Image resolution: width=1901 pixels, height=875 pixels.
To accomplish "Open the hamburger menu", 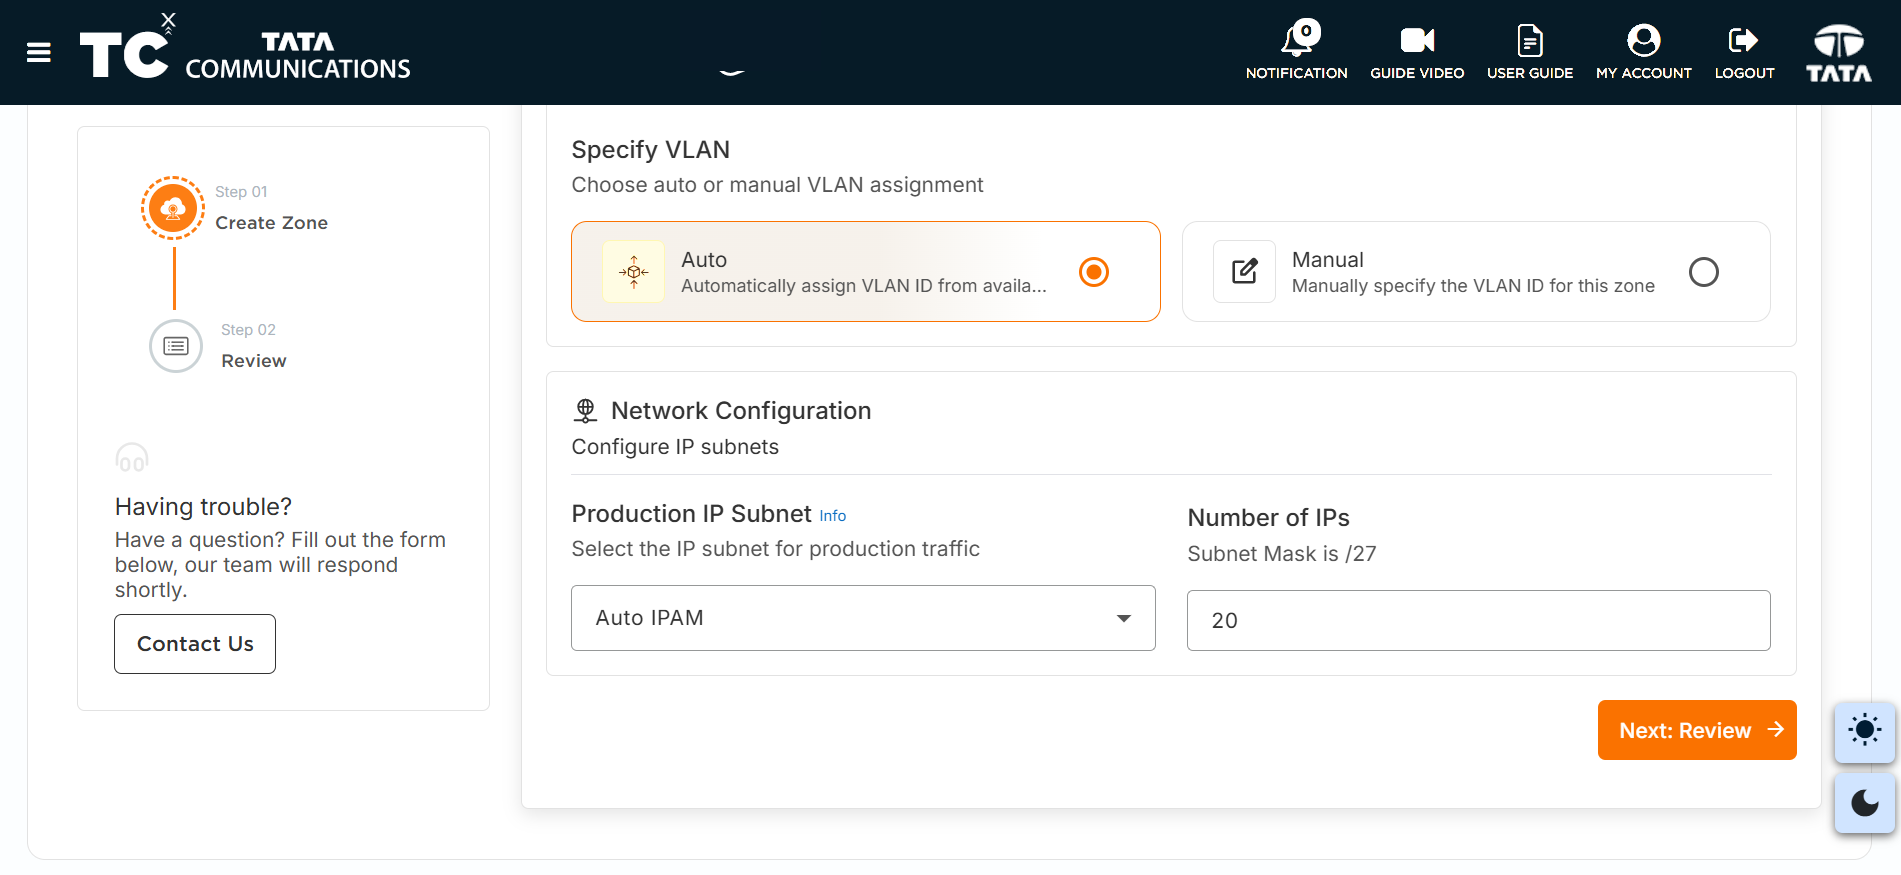I will [39, 52].
